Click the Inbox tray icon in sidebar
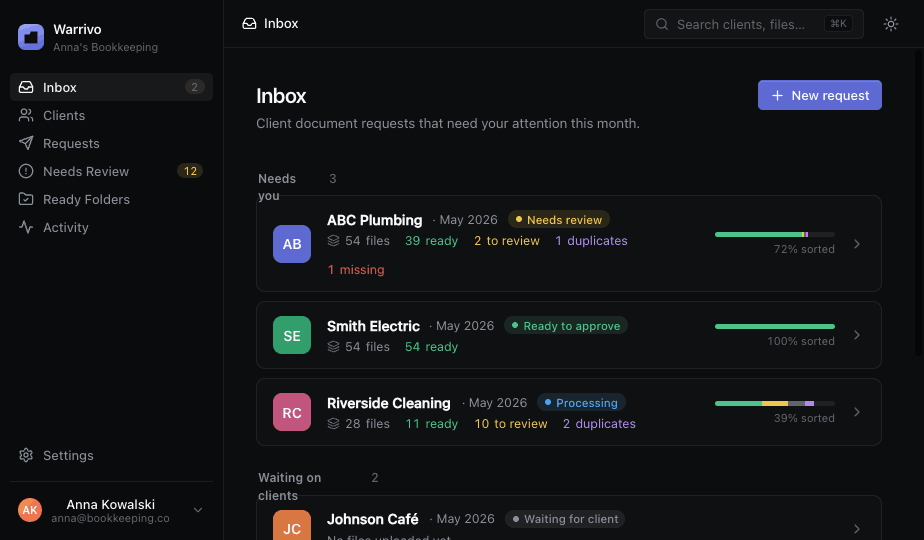 click(x=26, y=87)
